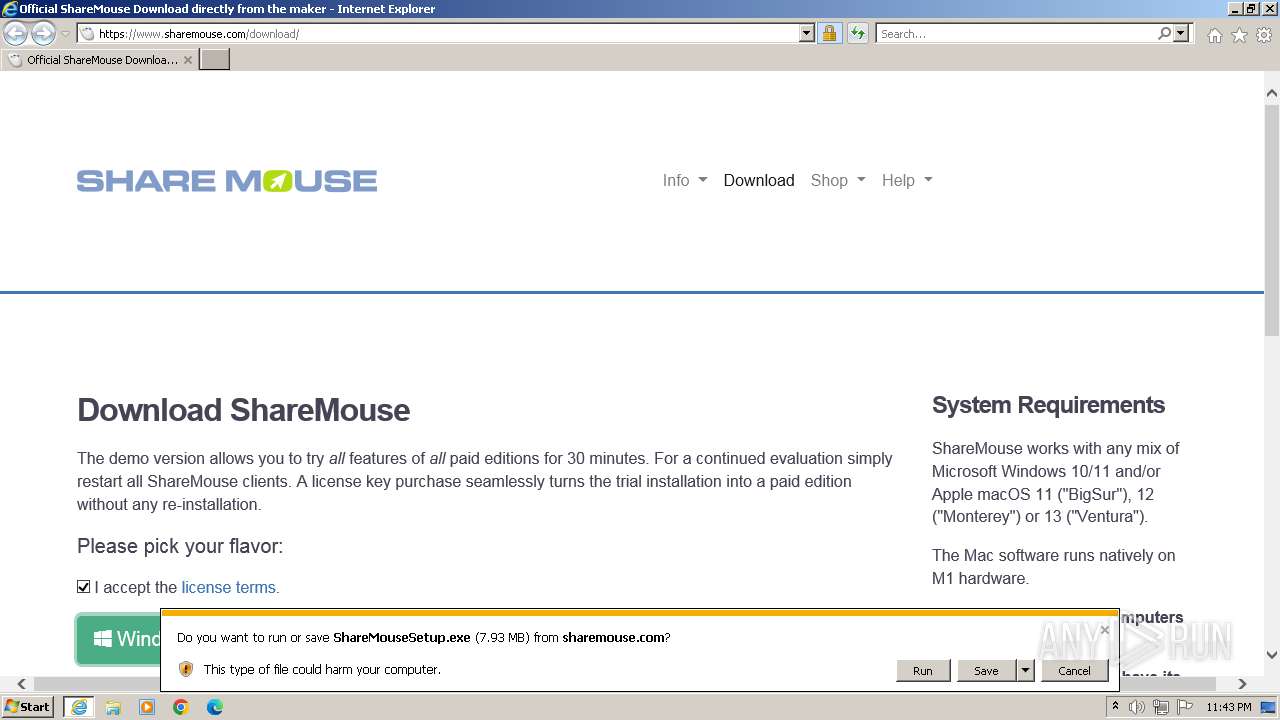Click the security lock icon
This screenshot has height=720, width=1280.
829,33
